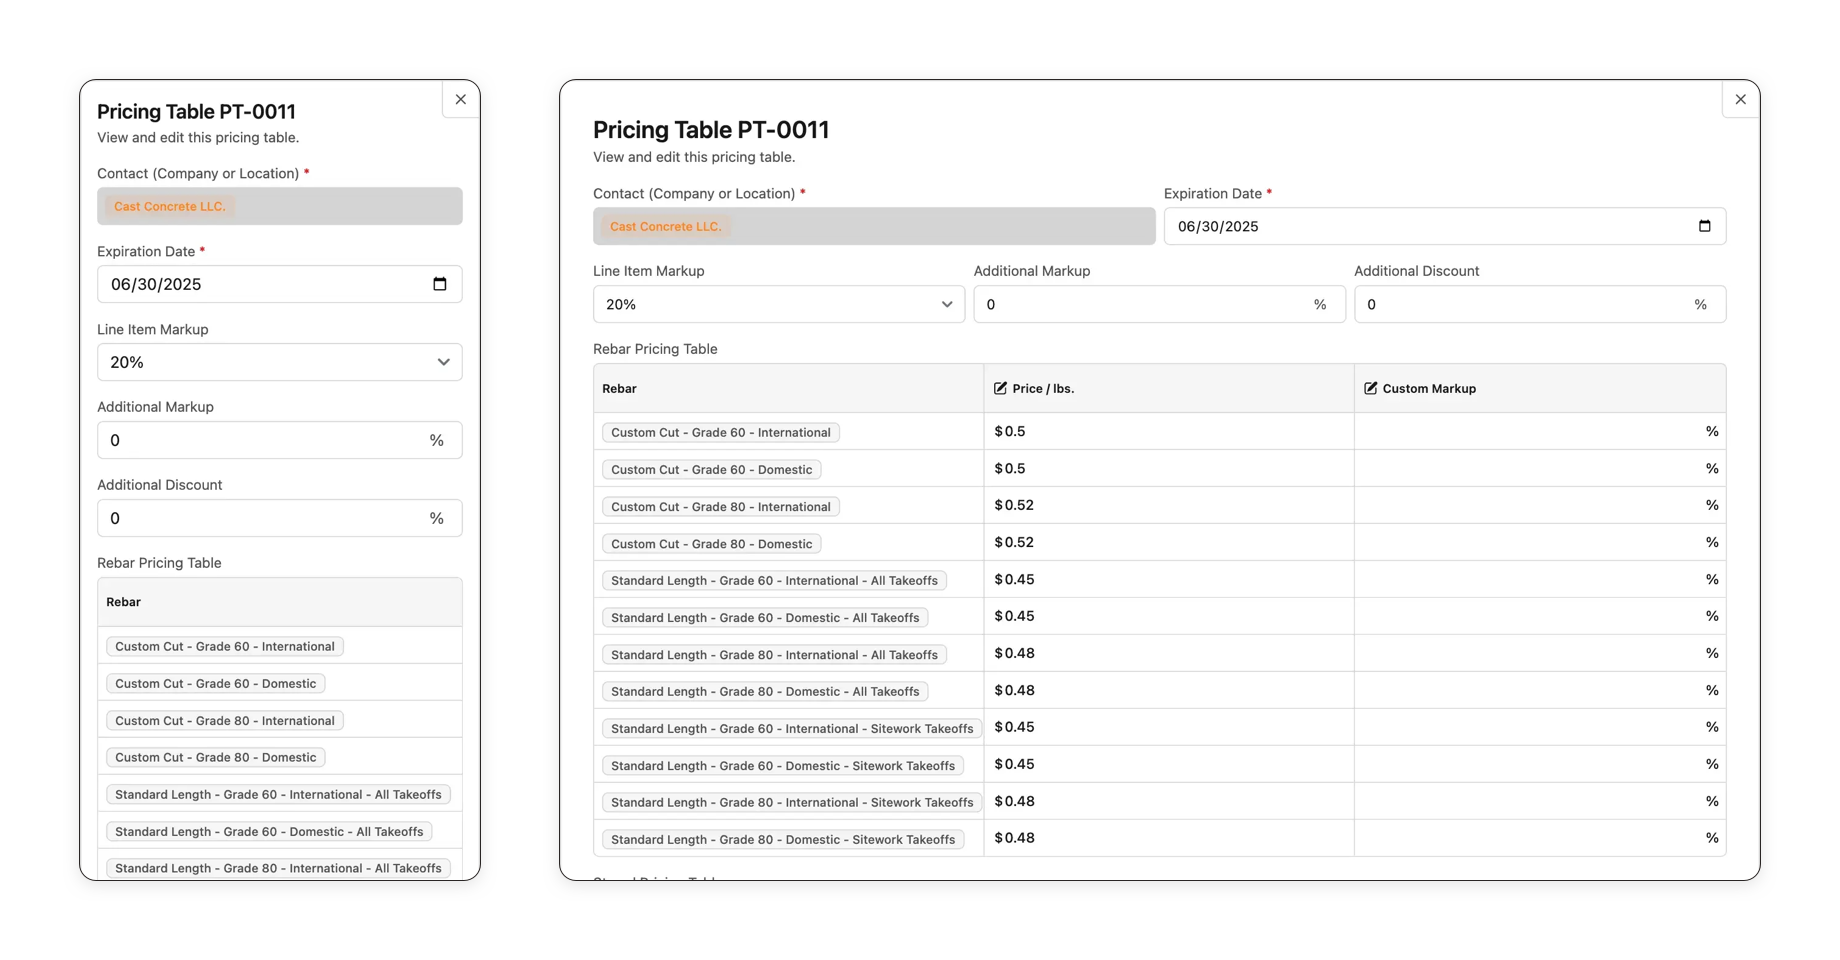The image size is (1840, 960).
Task: Close the wide Pricing Table dialog
Action: (1740, 99)
